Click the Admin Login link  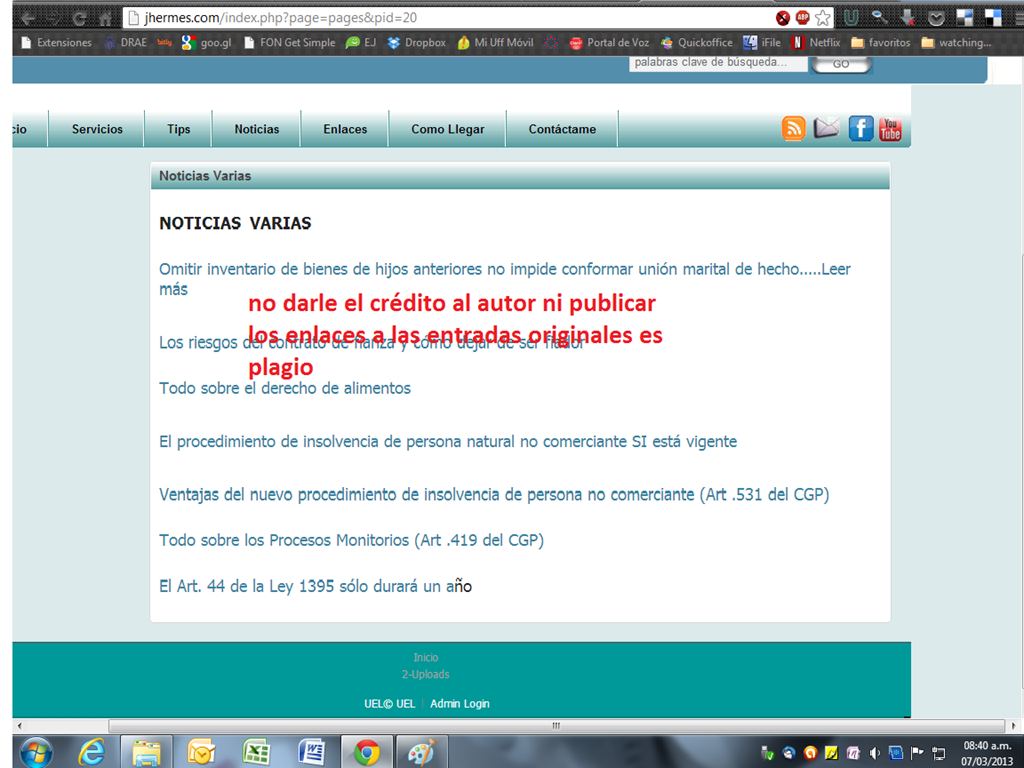click(x=460, y=704)
